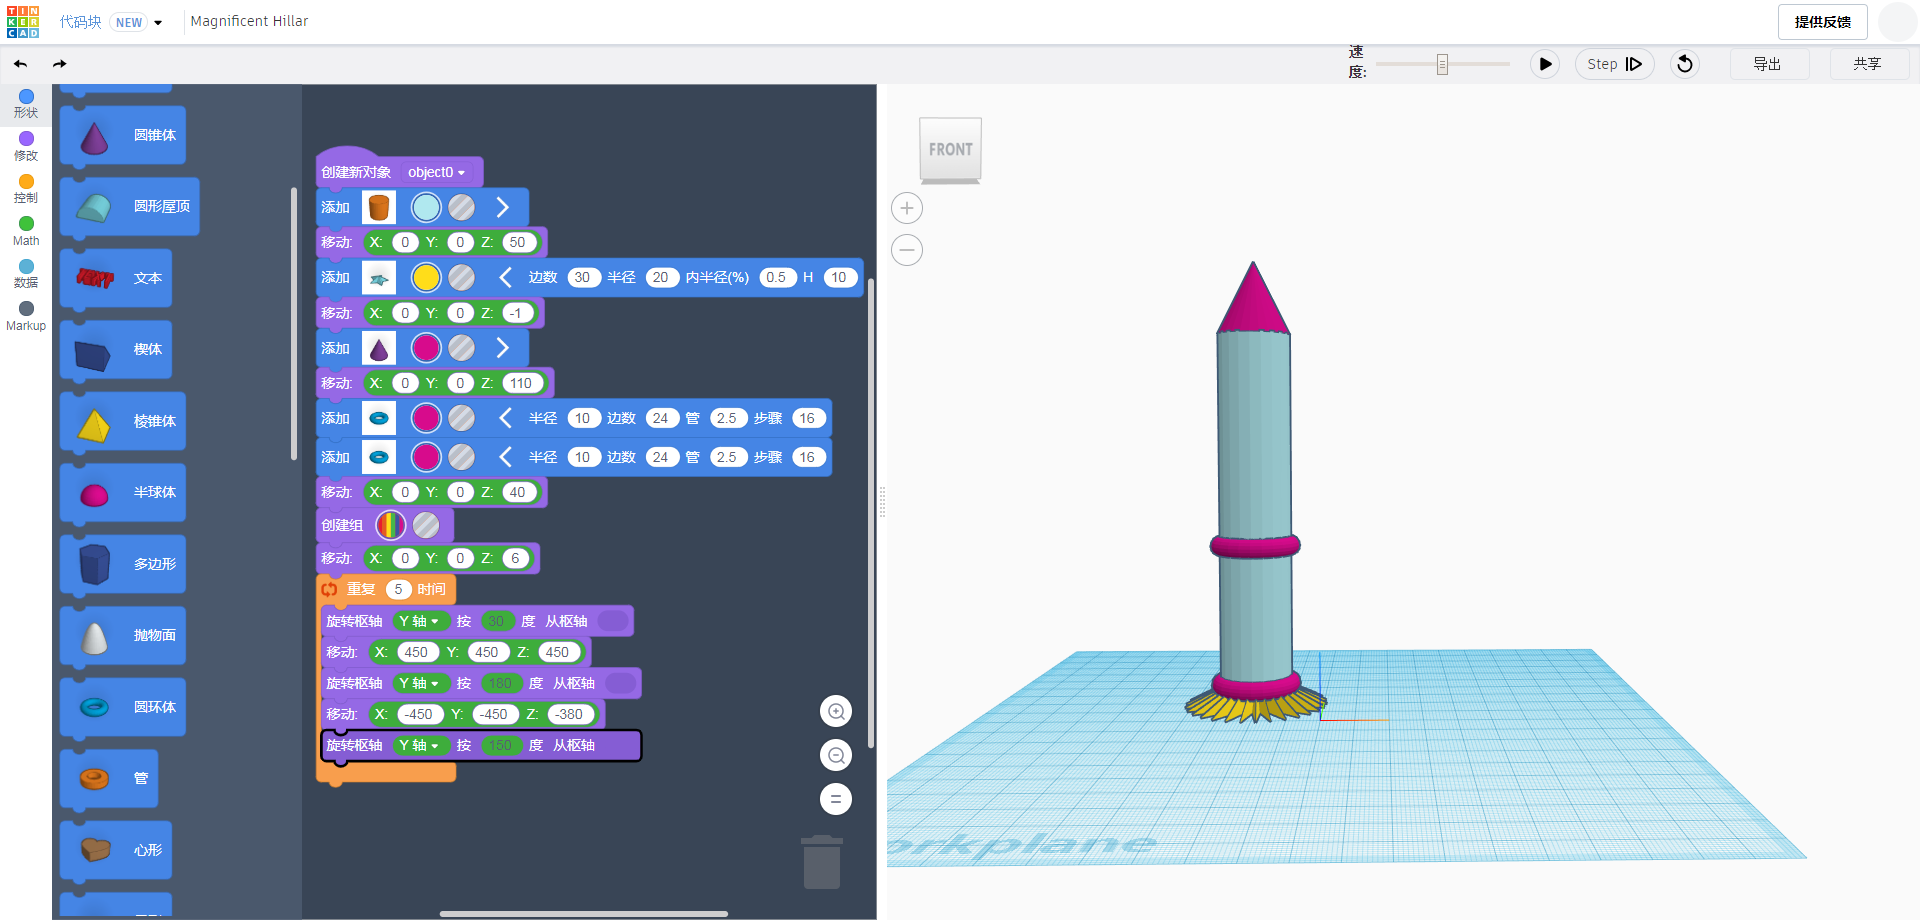Screen dimensions: 1920x920
Task: Click the trash can icon in code editor
Action: click(x=821, y=862)
